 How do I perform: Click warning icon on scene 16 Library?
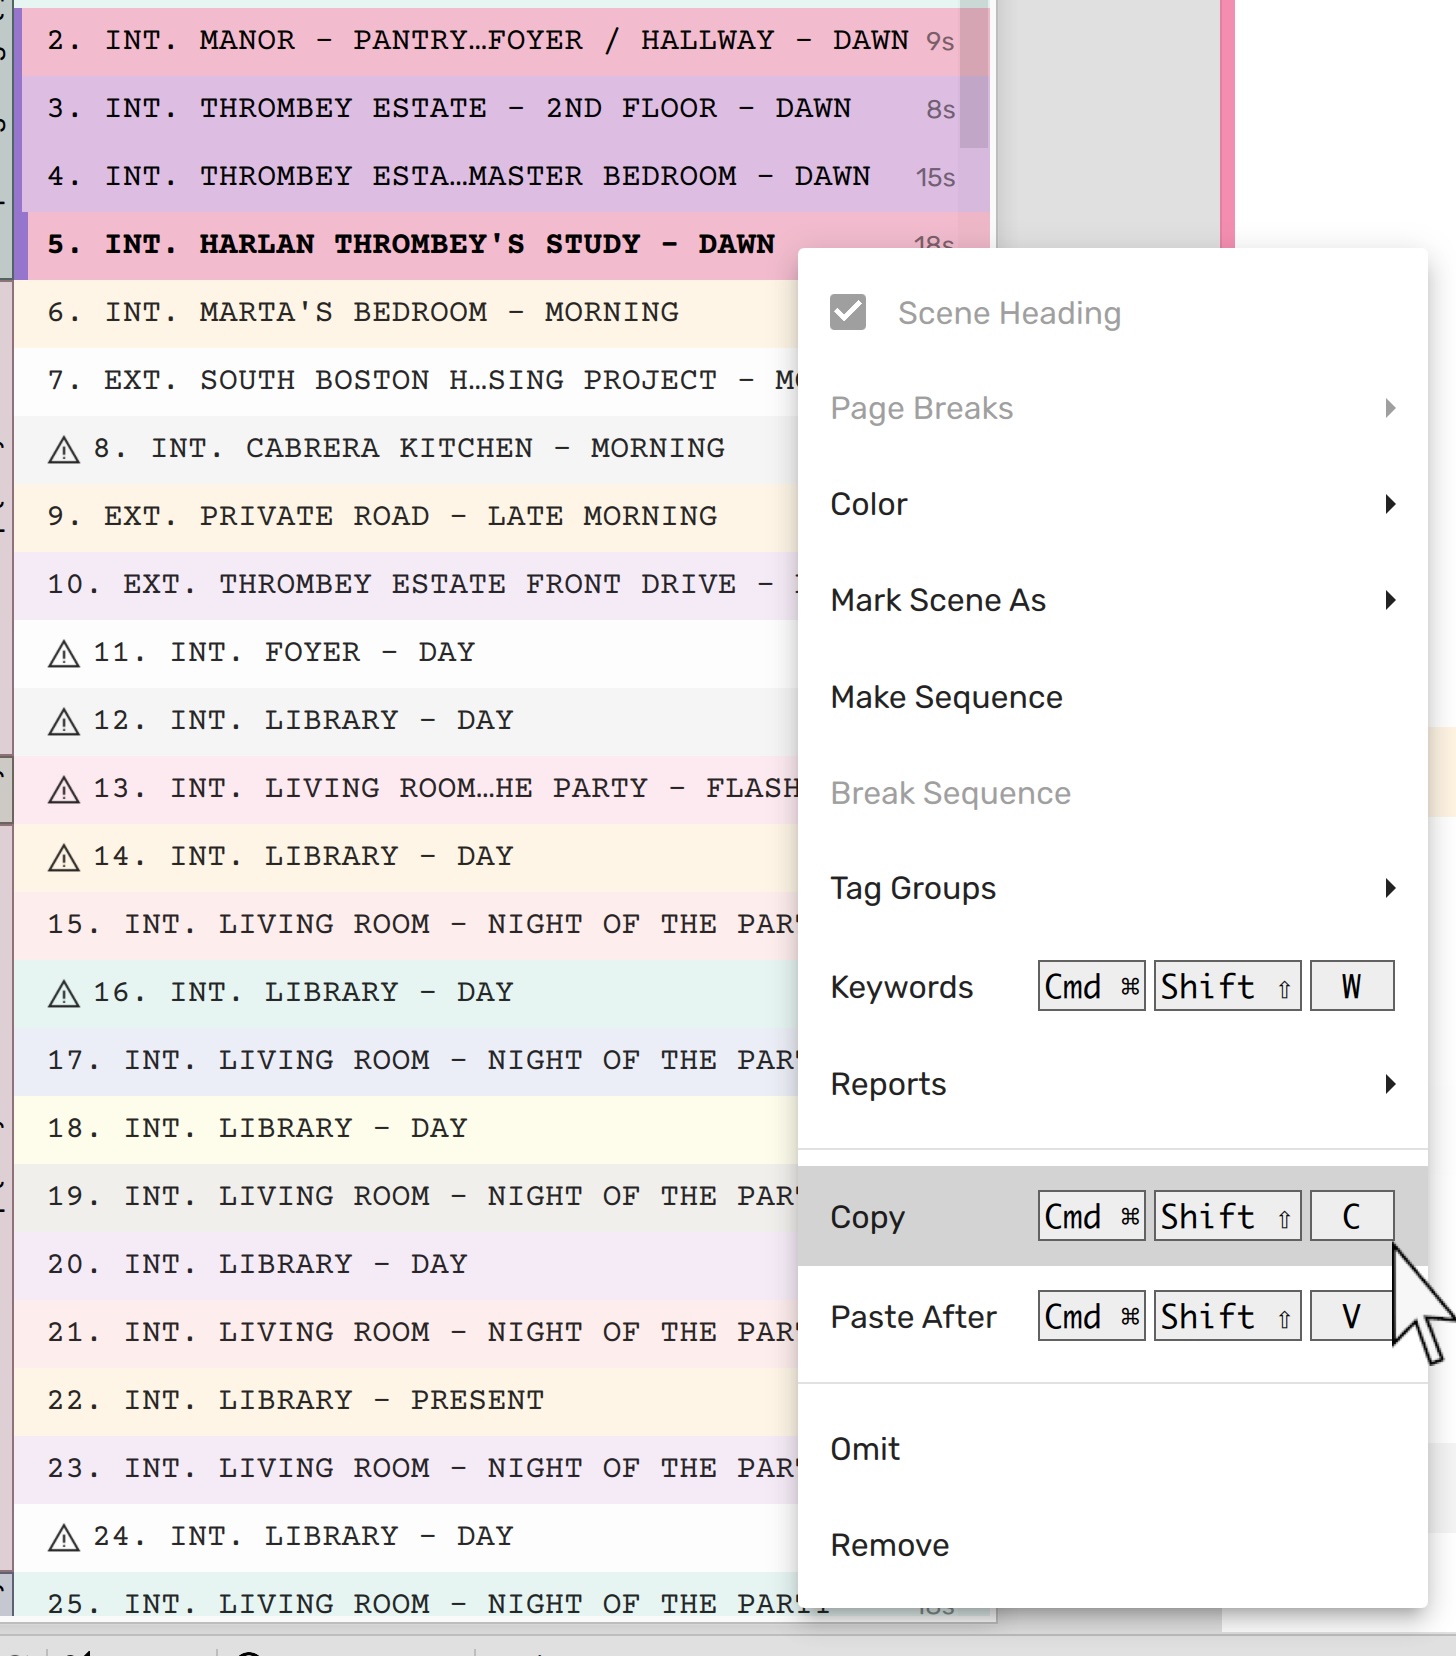tap(64, 994)
